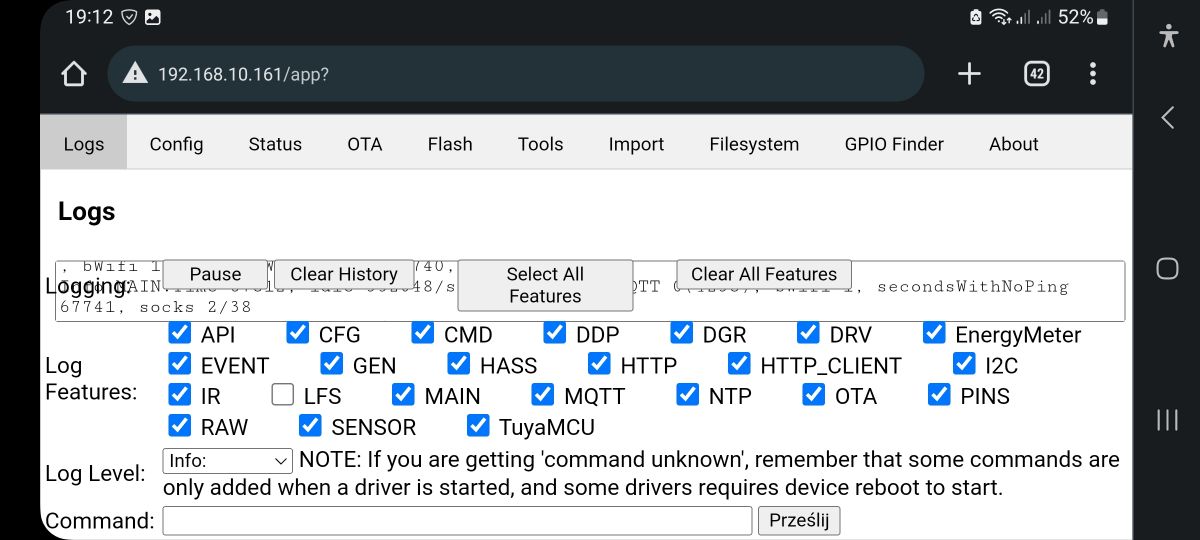Enable the LFS log feature checkbox

282,395
